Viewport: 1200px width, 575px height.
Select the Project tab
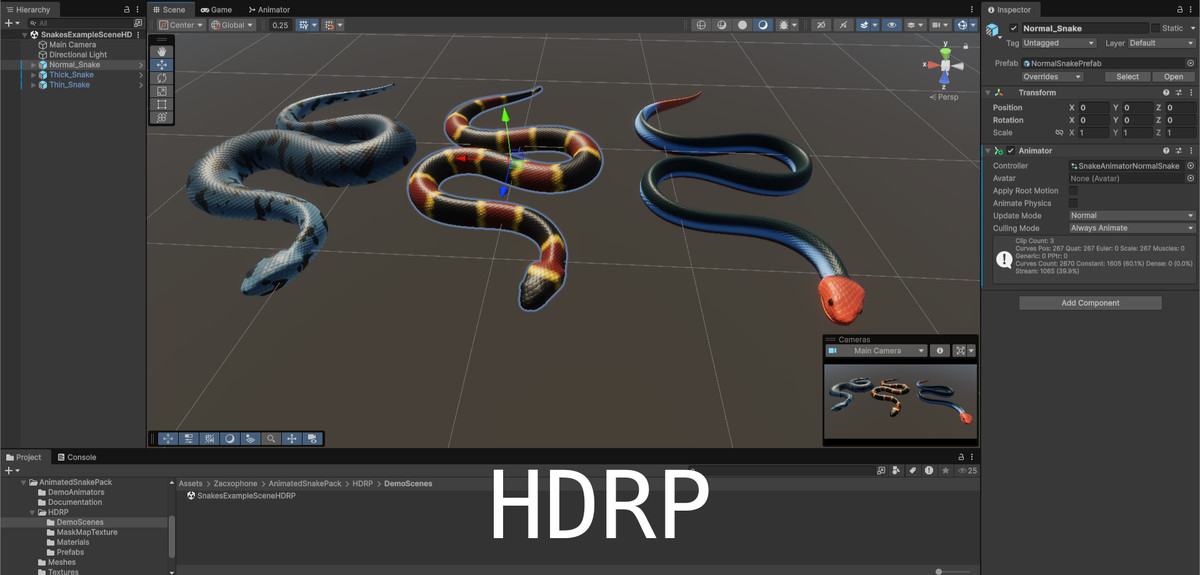(24, 457)
